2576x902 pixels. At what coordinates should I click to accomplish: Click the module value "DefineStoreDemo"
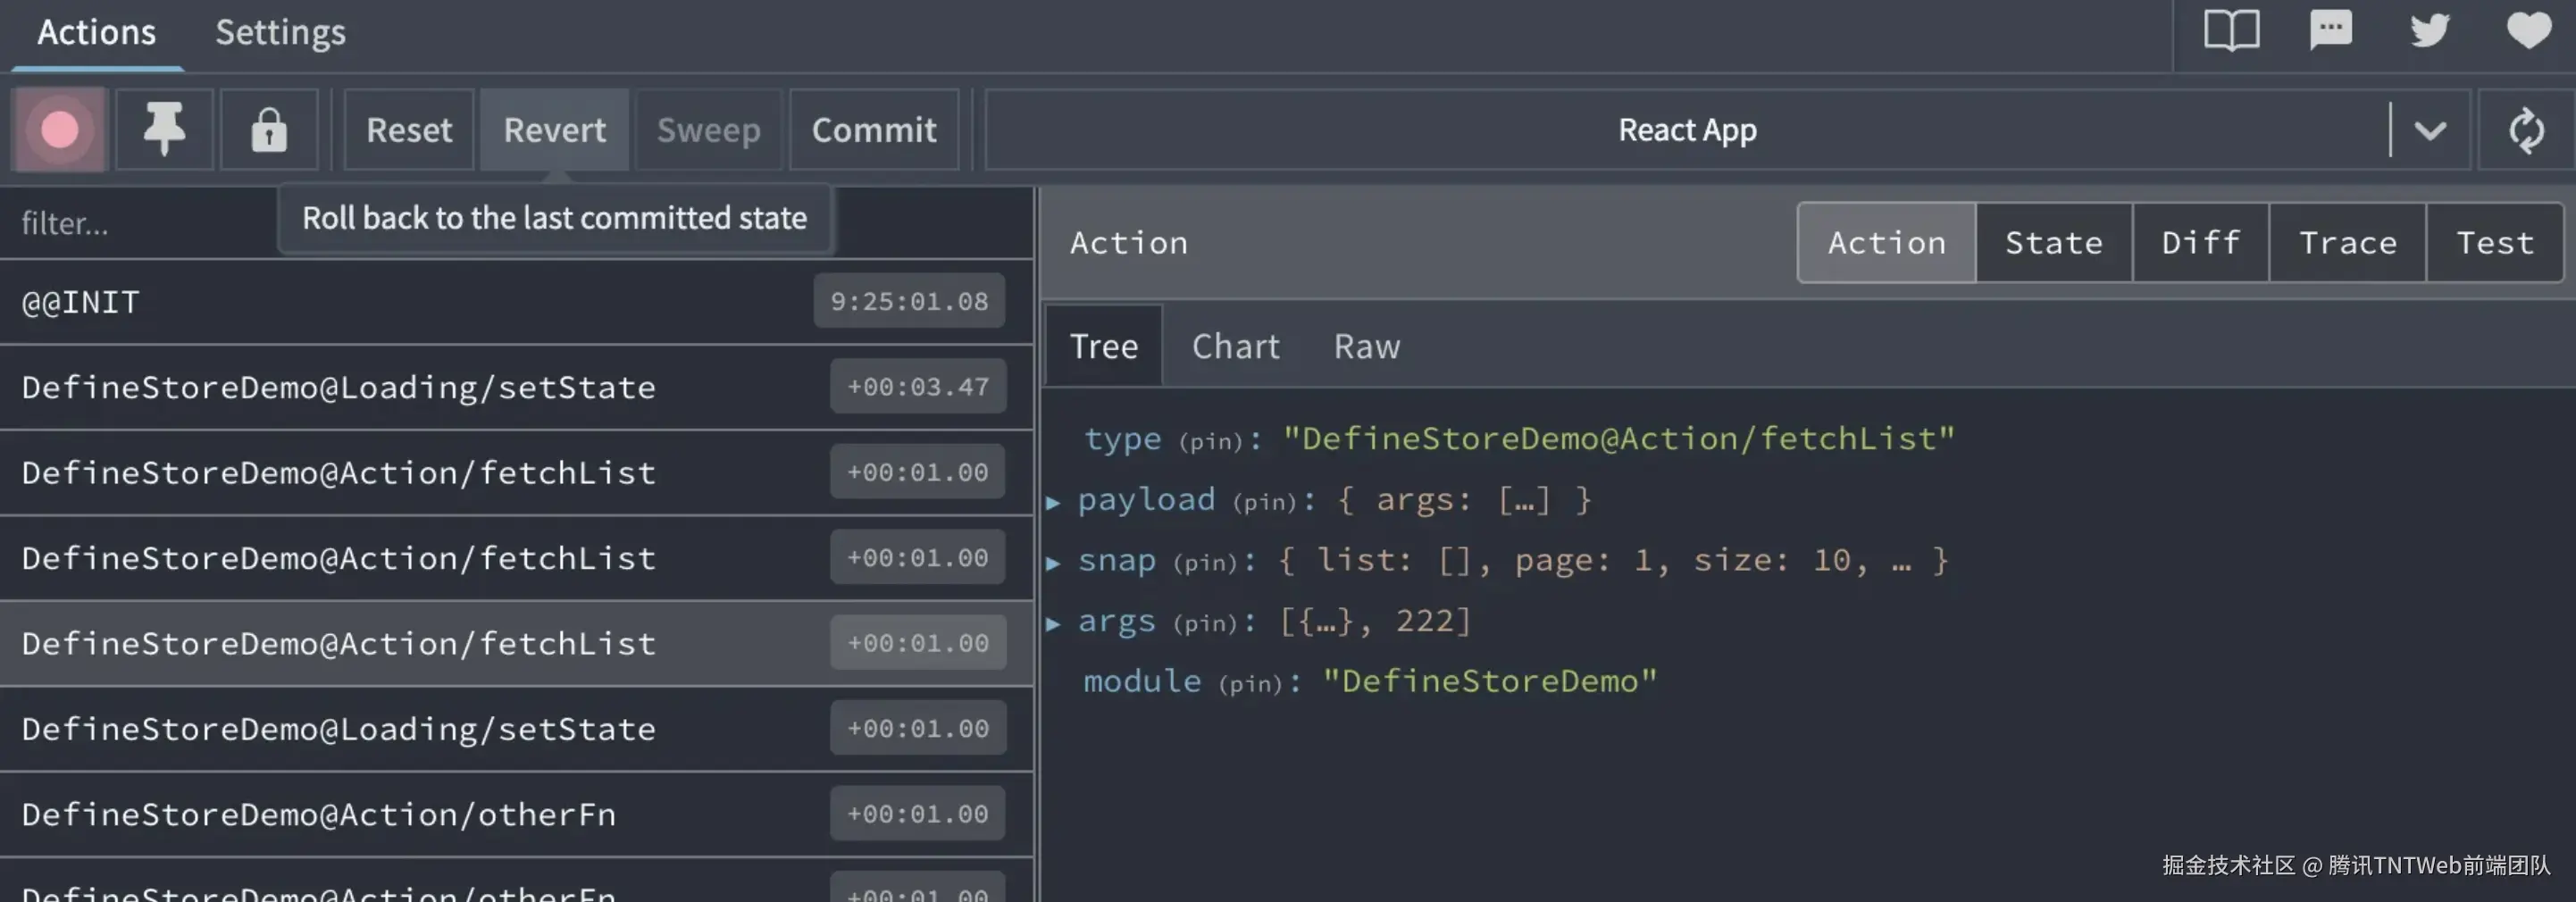pos(1490,682)
